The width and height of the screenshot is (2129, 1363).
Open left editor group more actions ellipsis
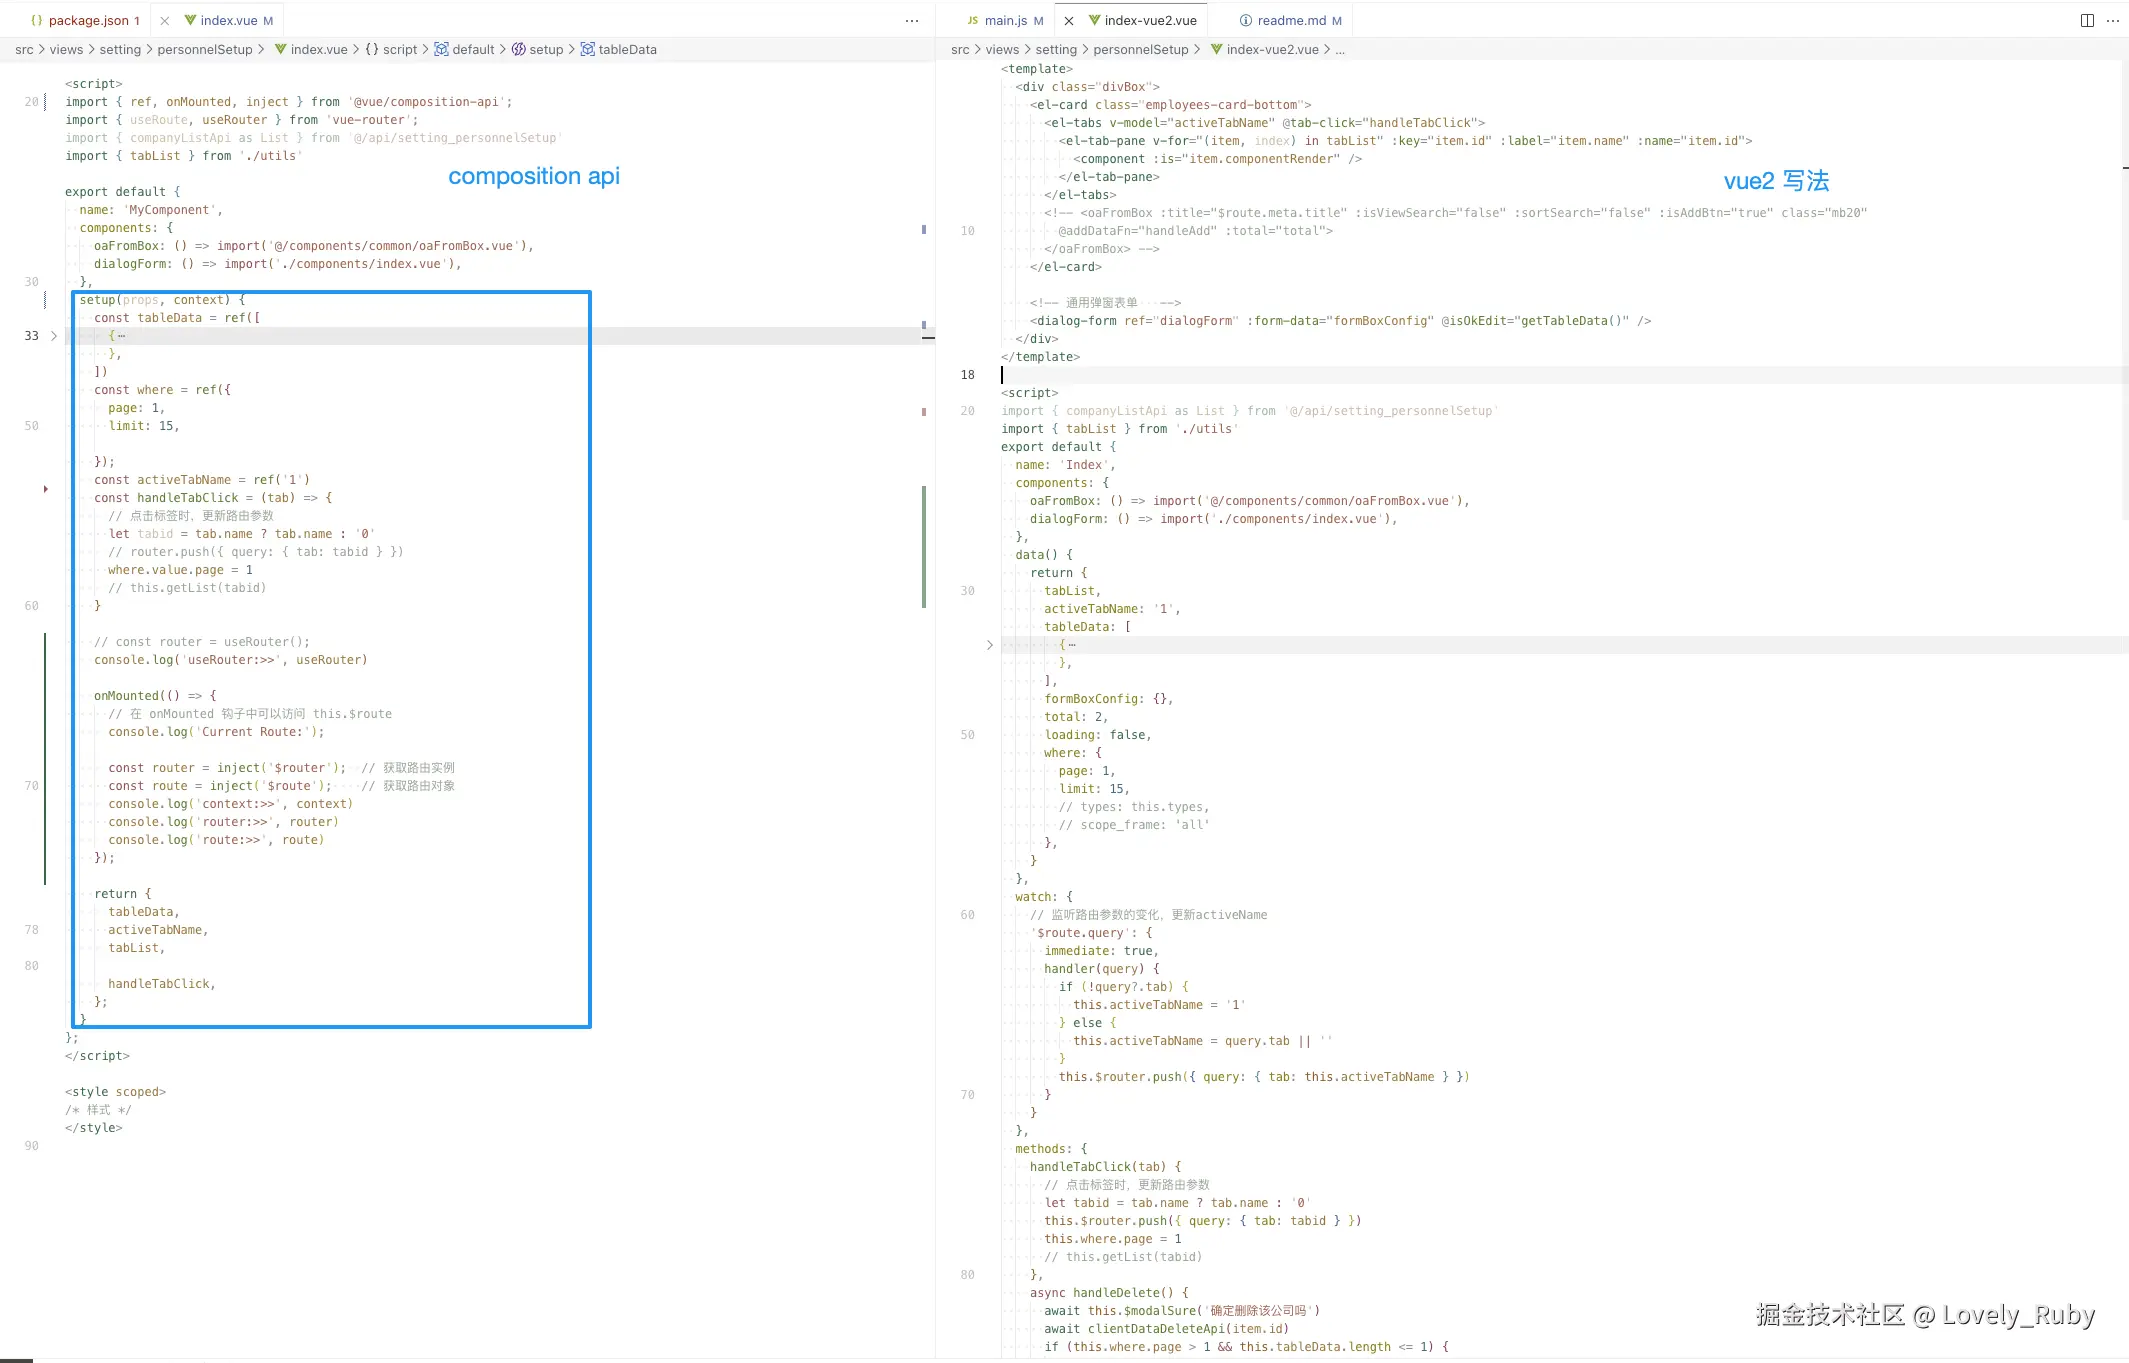tap(911, 20)
